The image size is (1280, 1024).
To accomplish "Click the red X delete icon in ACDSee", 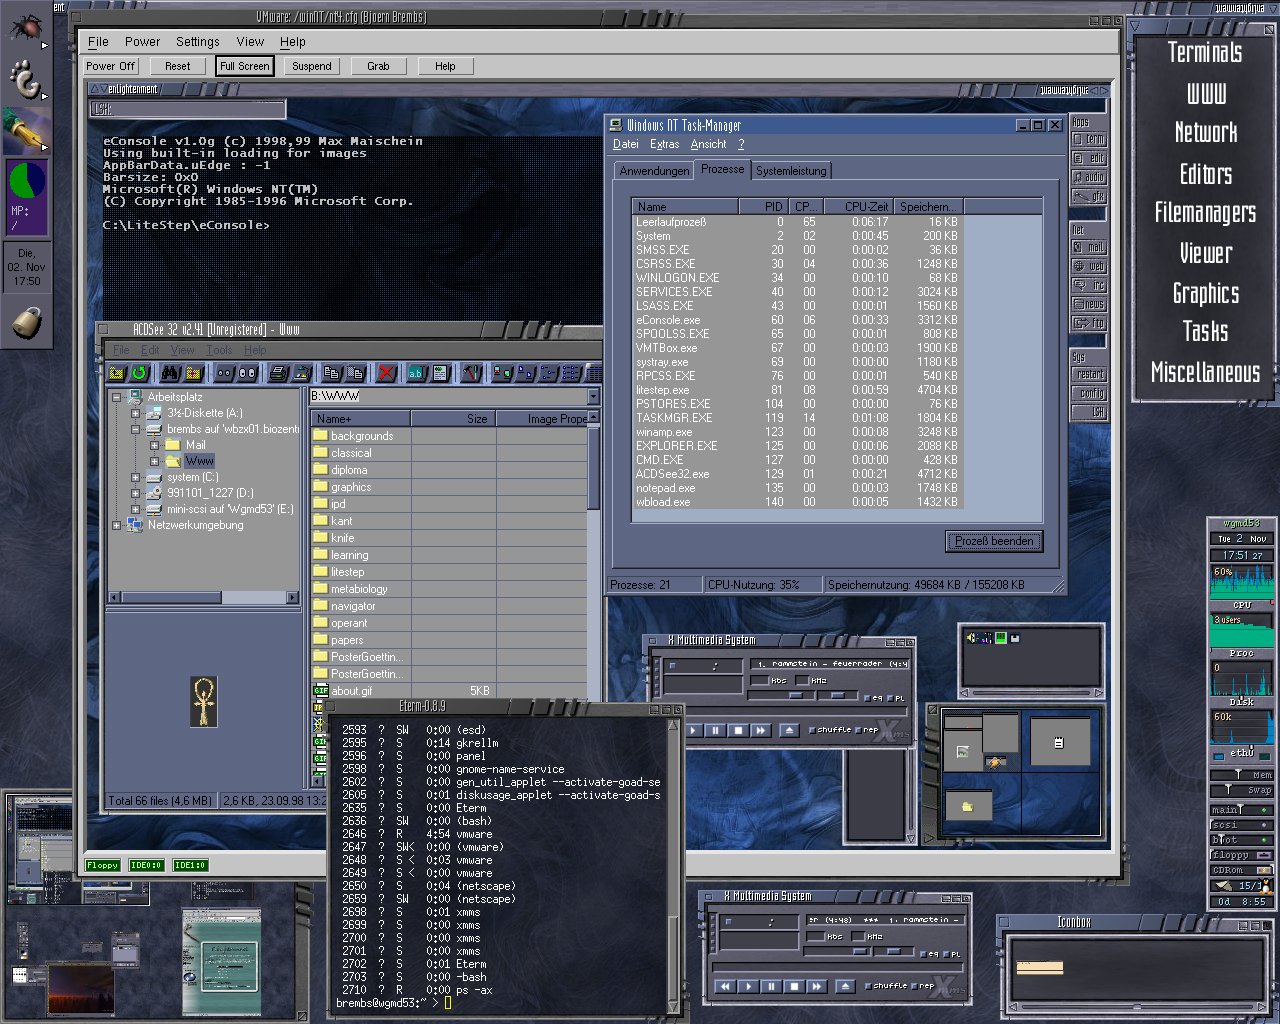I will 386,373.
